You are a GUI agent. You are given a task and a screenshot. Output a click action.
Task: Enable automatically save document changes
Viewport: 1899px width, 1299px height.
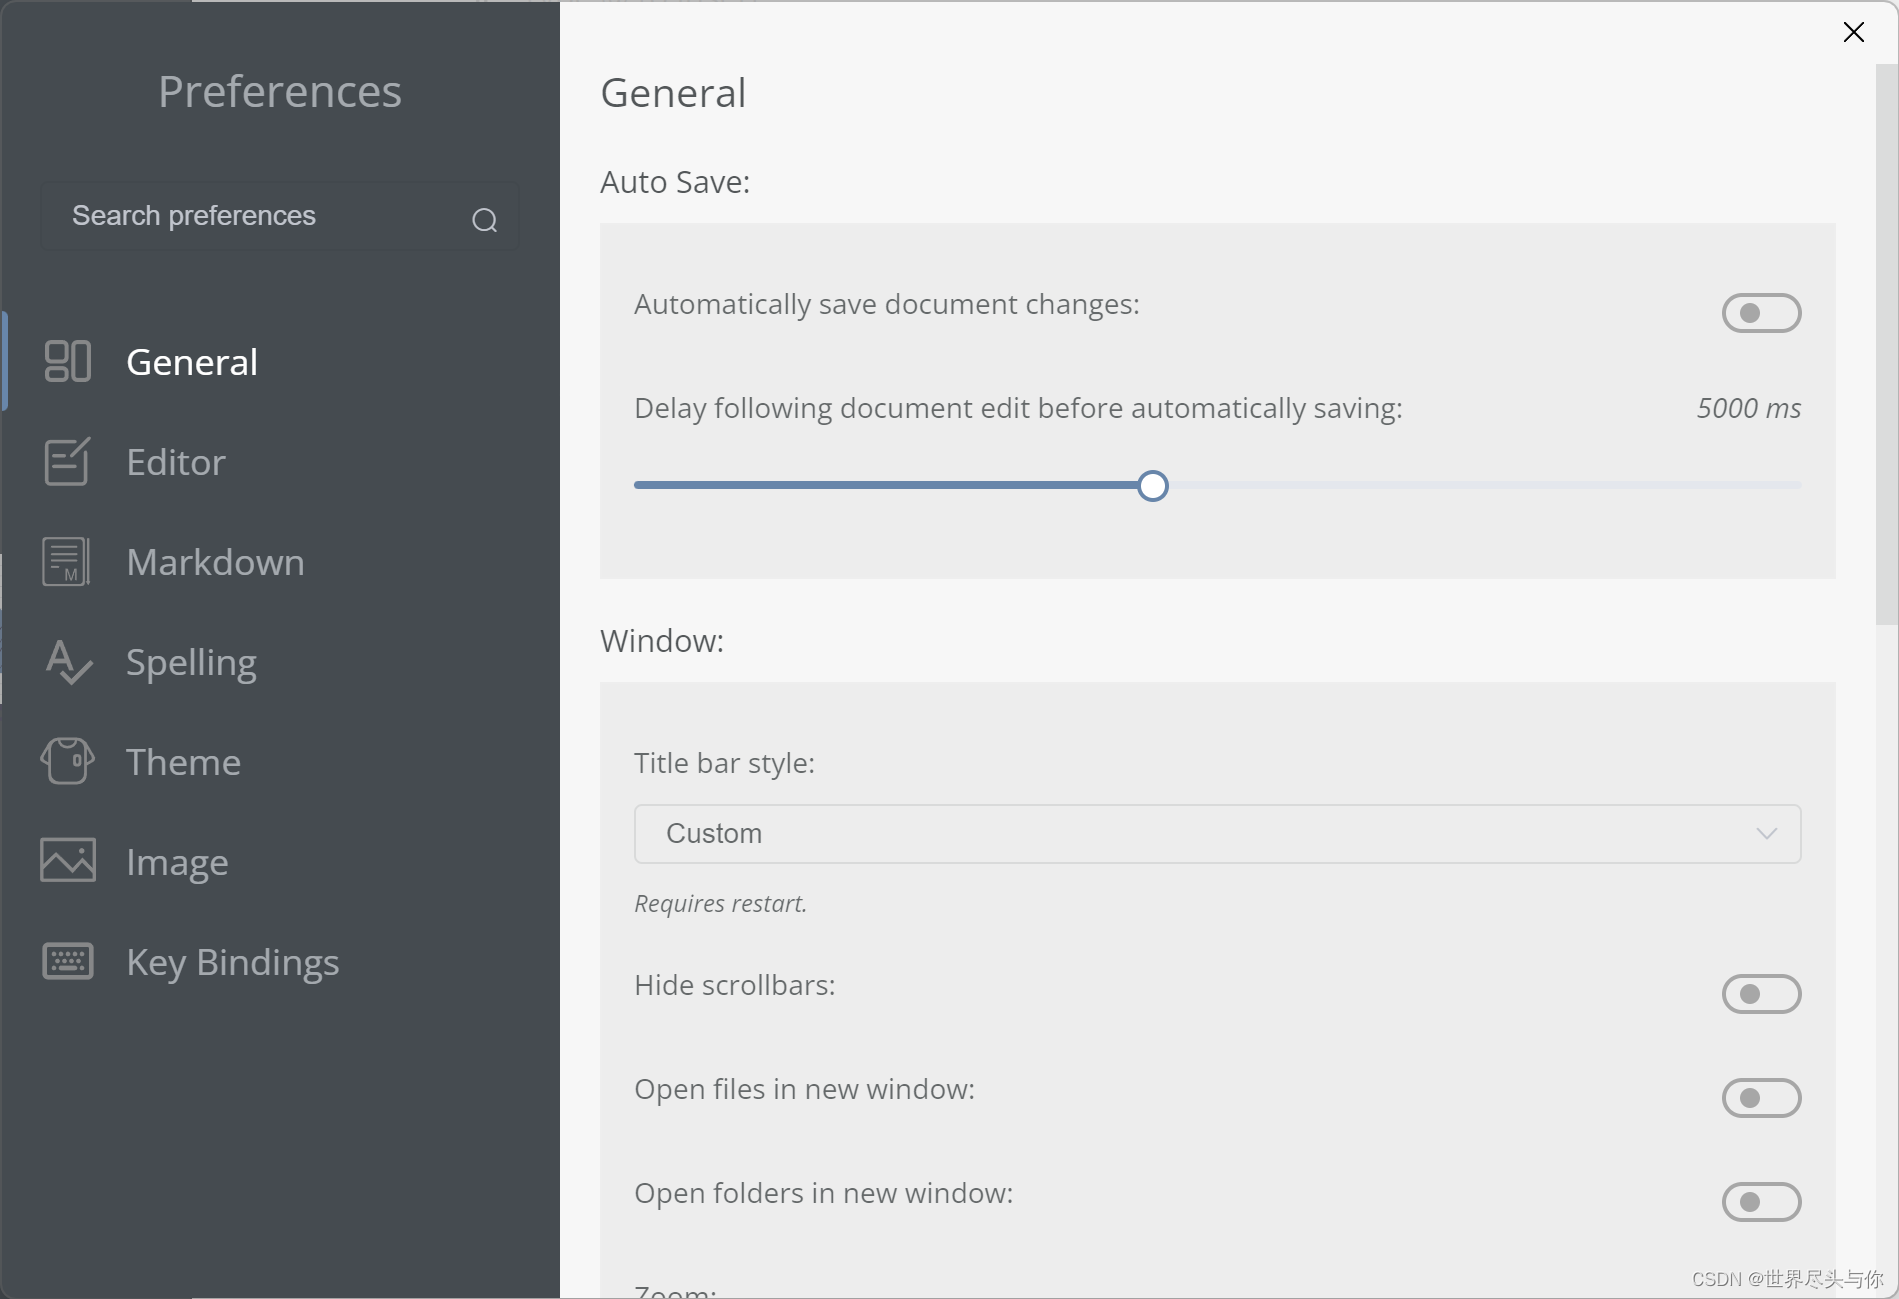click(1761, 313)
